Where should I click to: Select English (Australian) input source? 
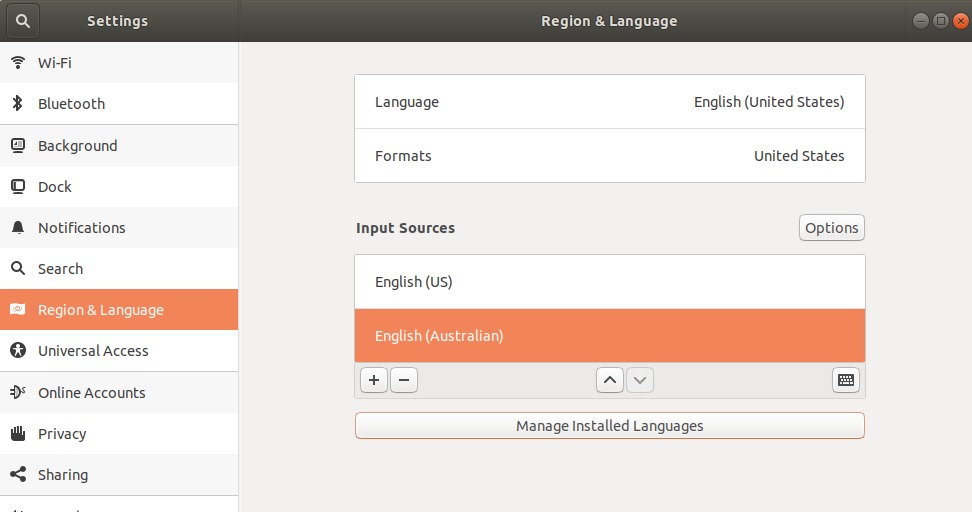point(610,335)
